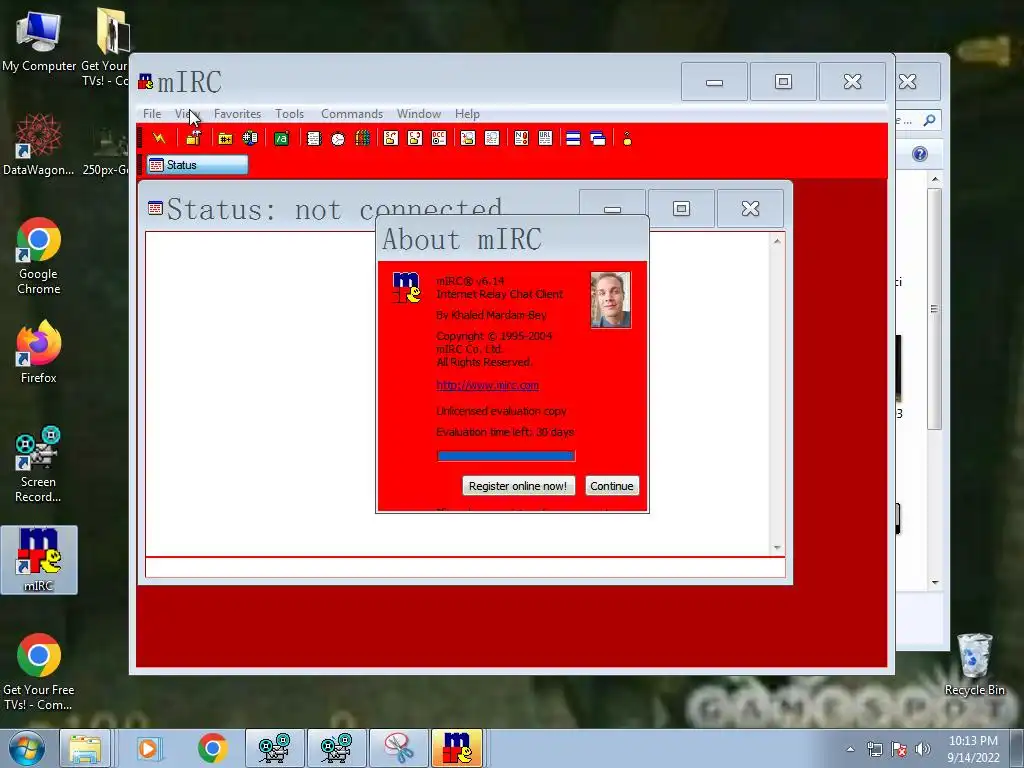The width and height of the screenshot is (1024, 768).
Task: Open the Scripts Editor /a icon
Action: point(281,138)
